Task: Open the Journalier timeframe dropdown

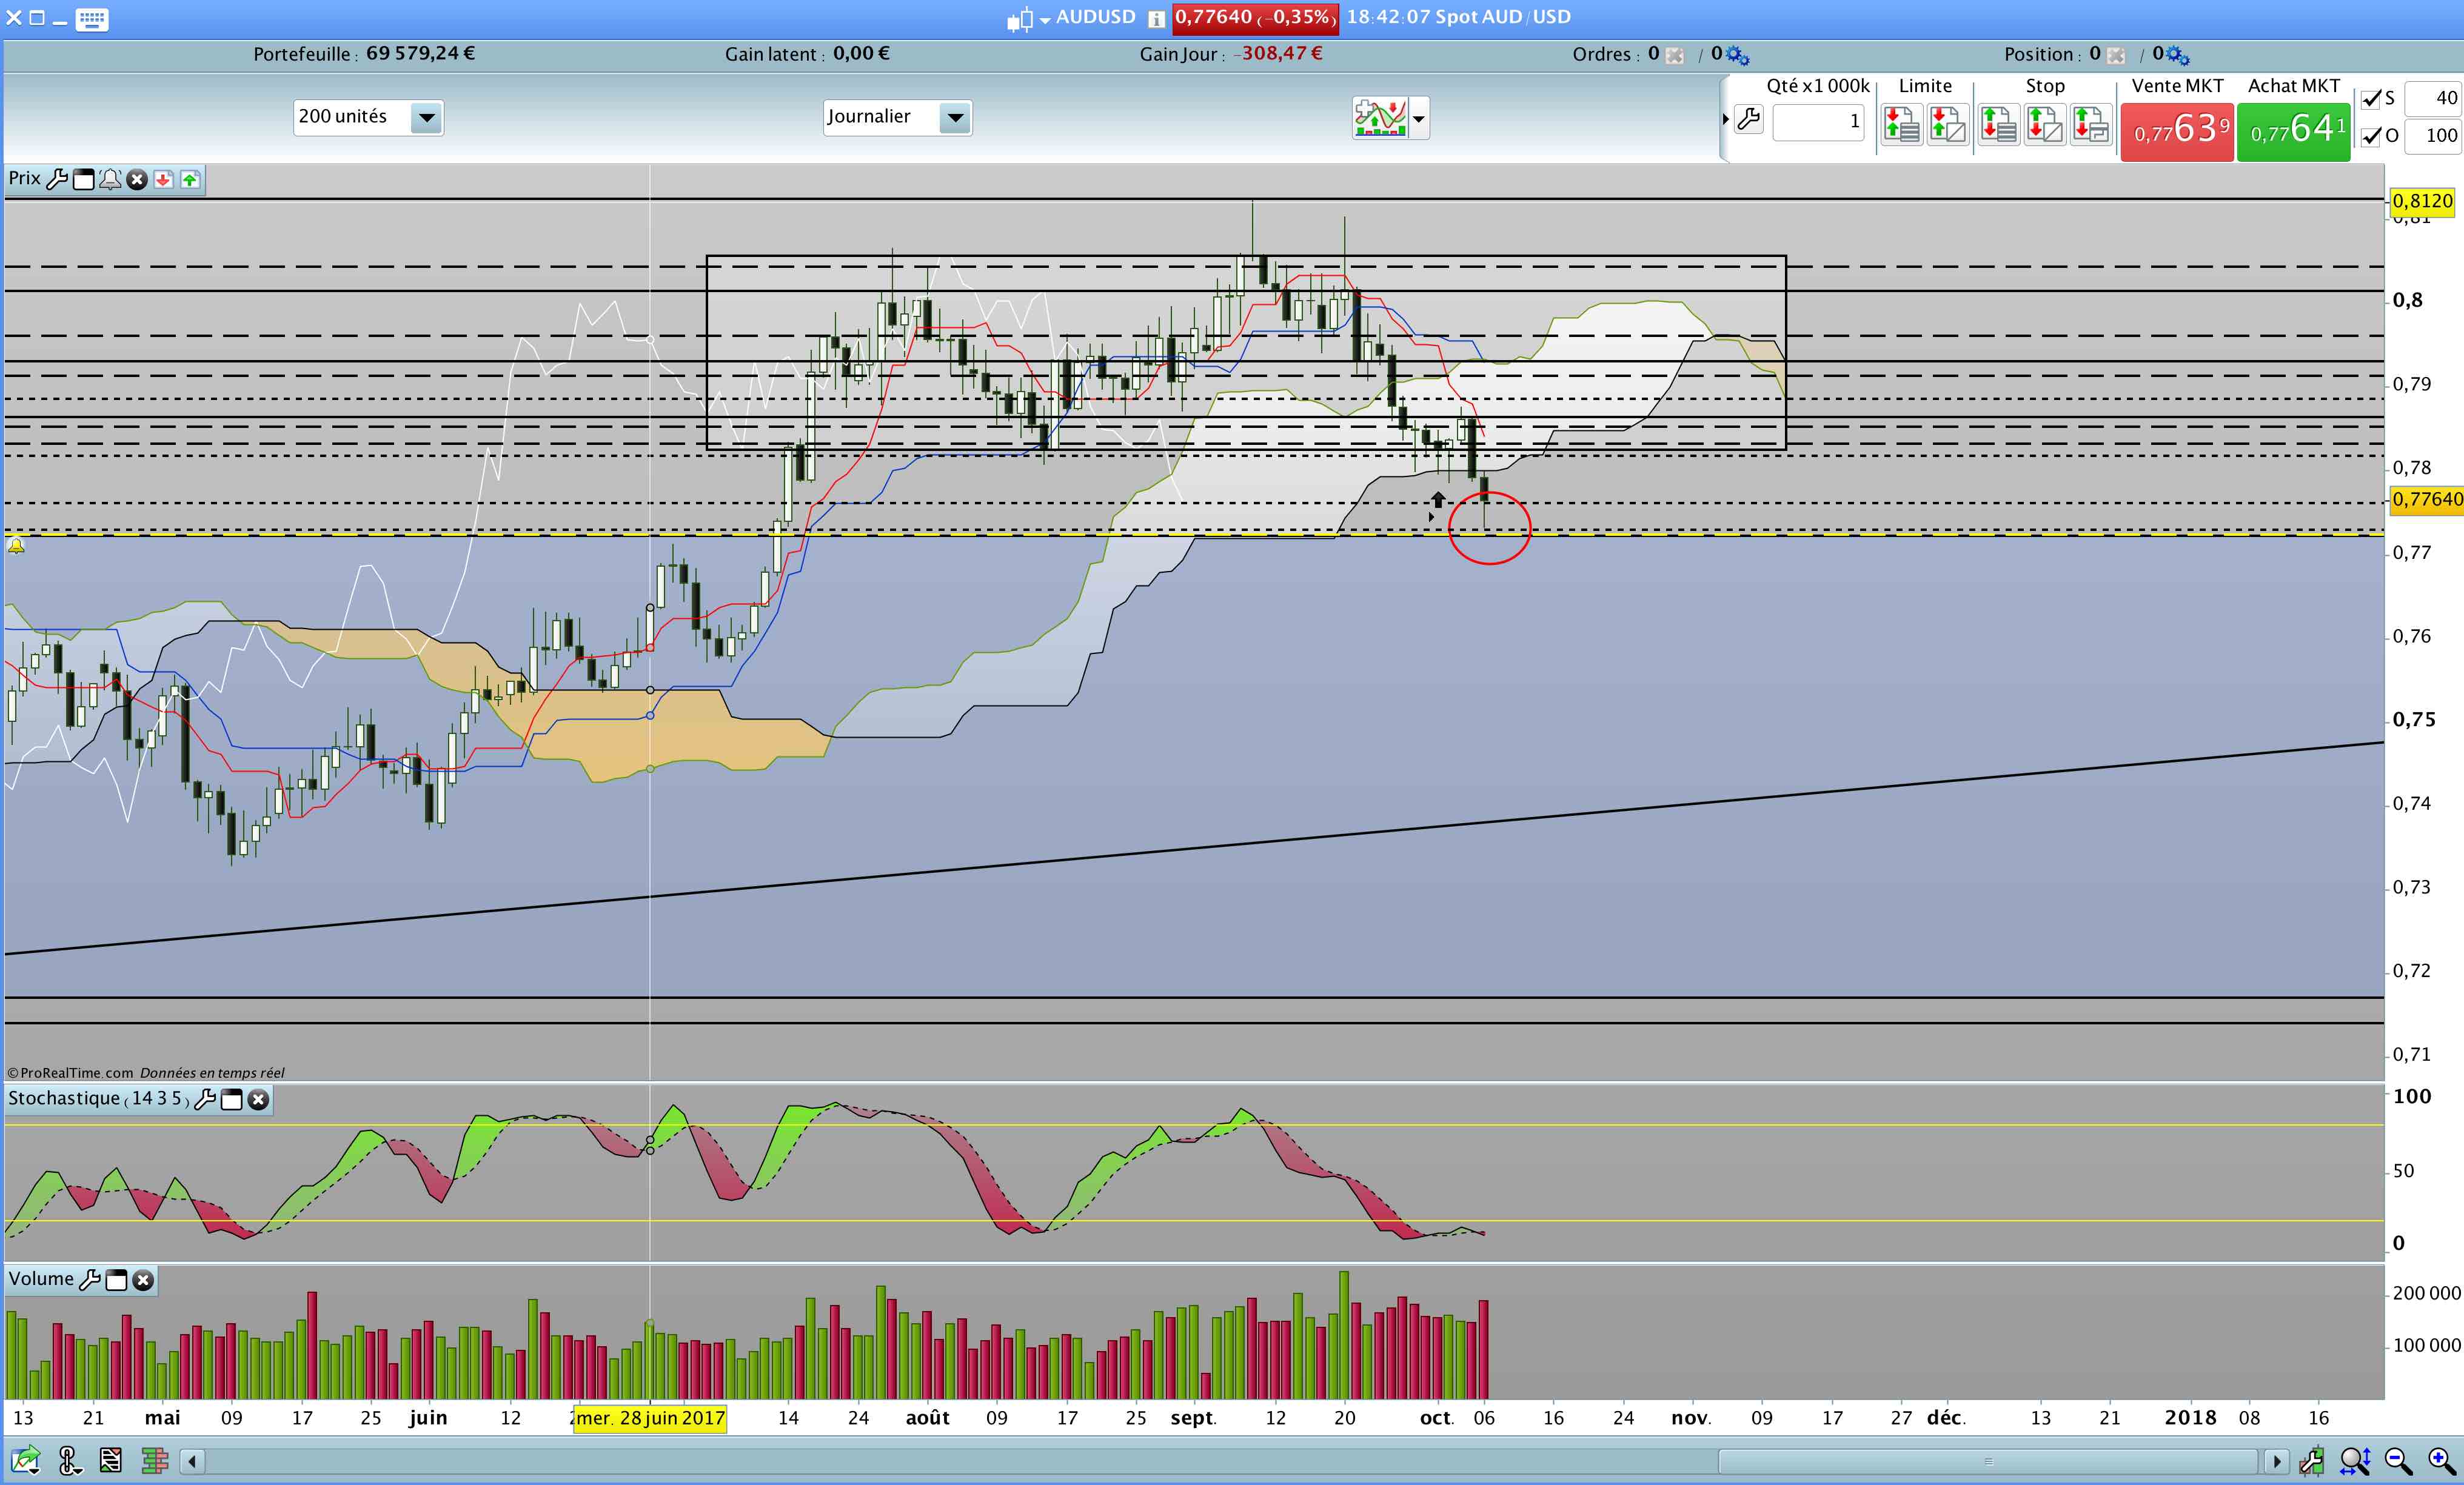Action: pos(955,118)
